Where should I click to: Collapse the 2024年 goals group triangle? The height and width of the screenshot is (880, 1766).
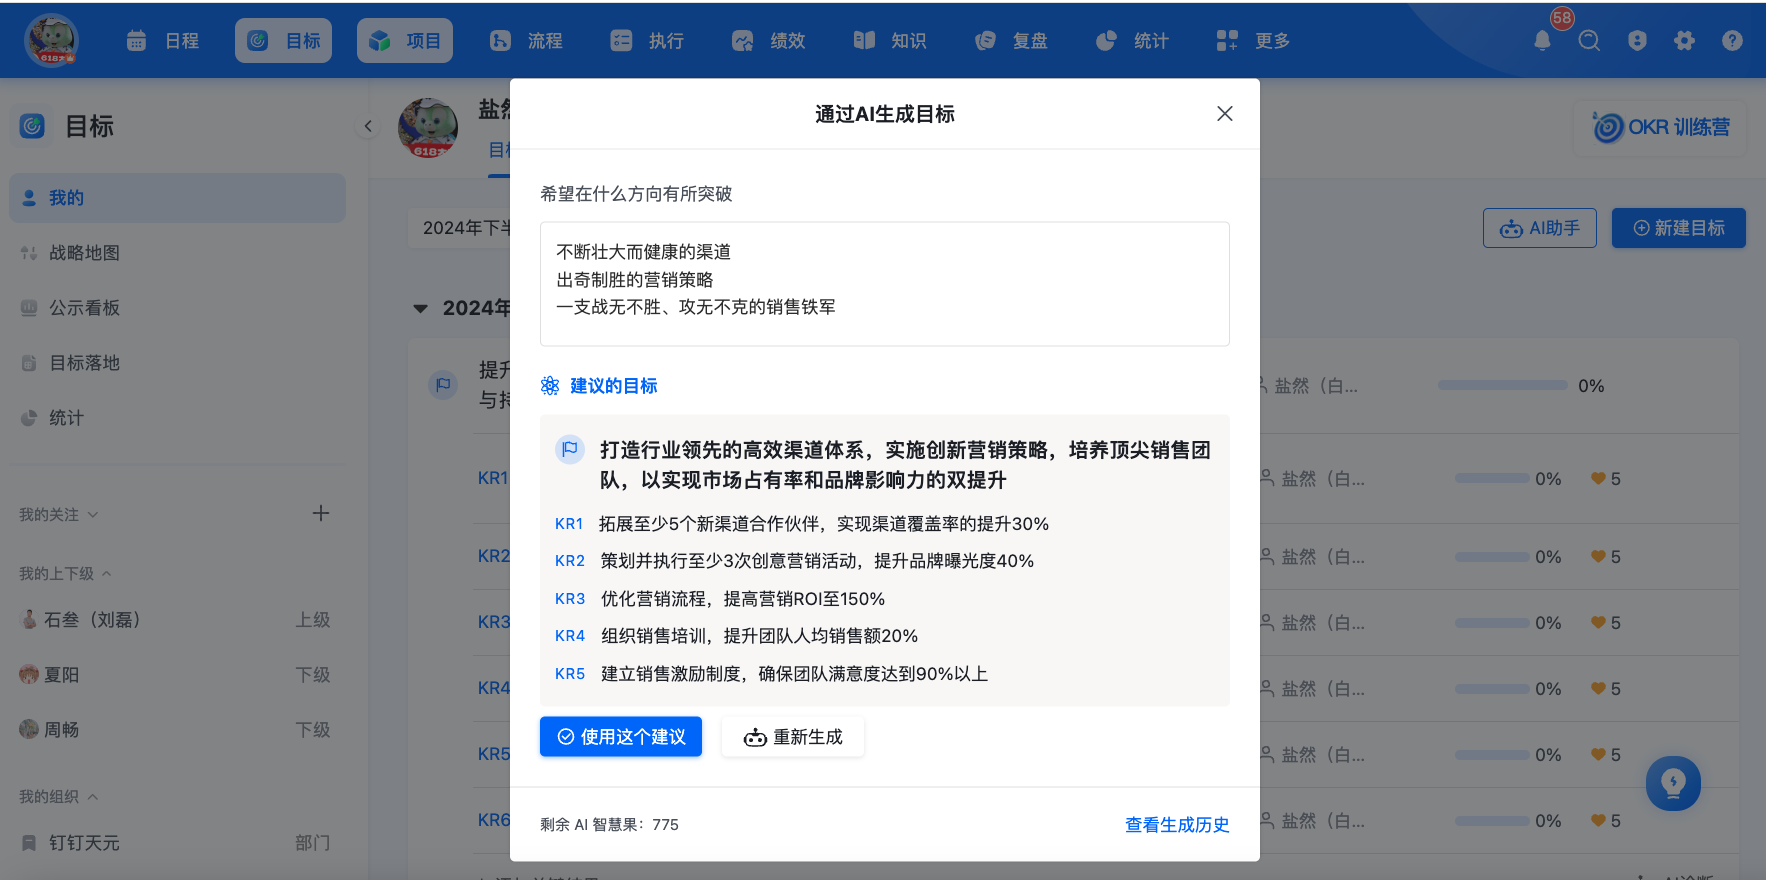[x=421, y=309]
